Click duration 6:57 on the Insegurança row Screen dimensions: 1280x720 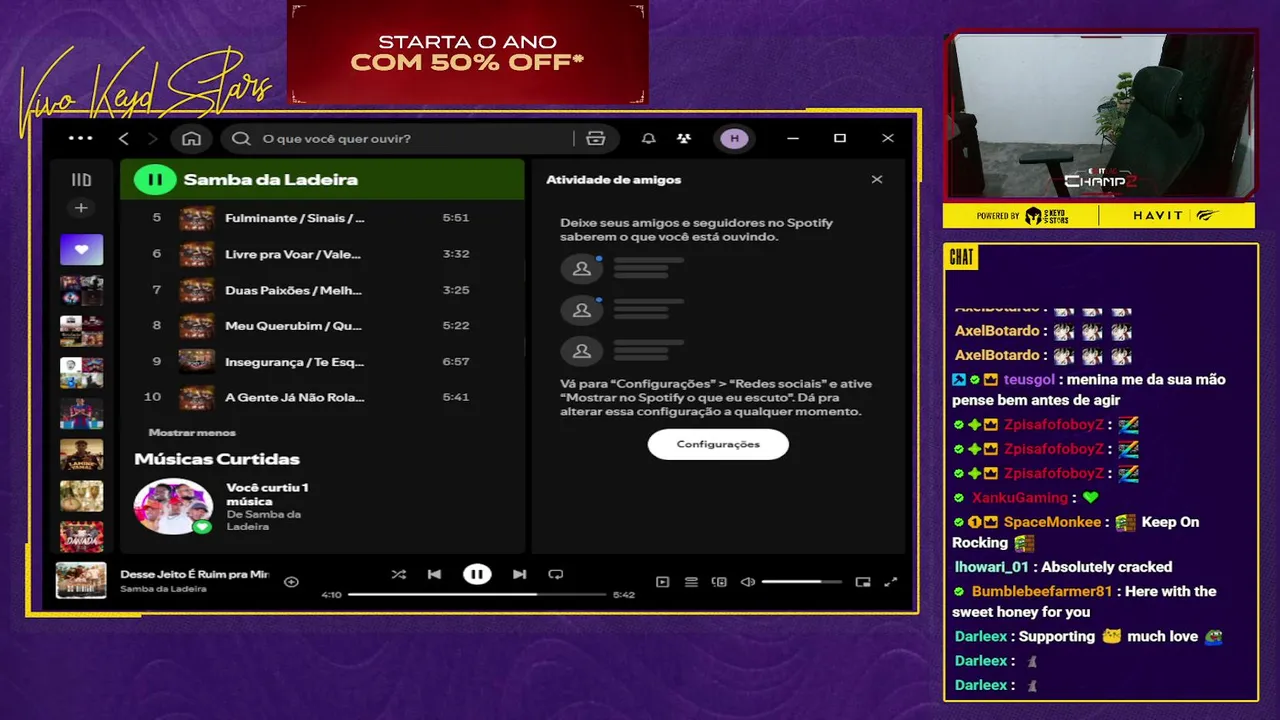pyautogui.click(x=456, y=362)
